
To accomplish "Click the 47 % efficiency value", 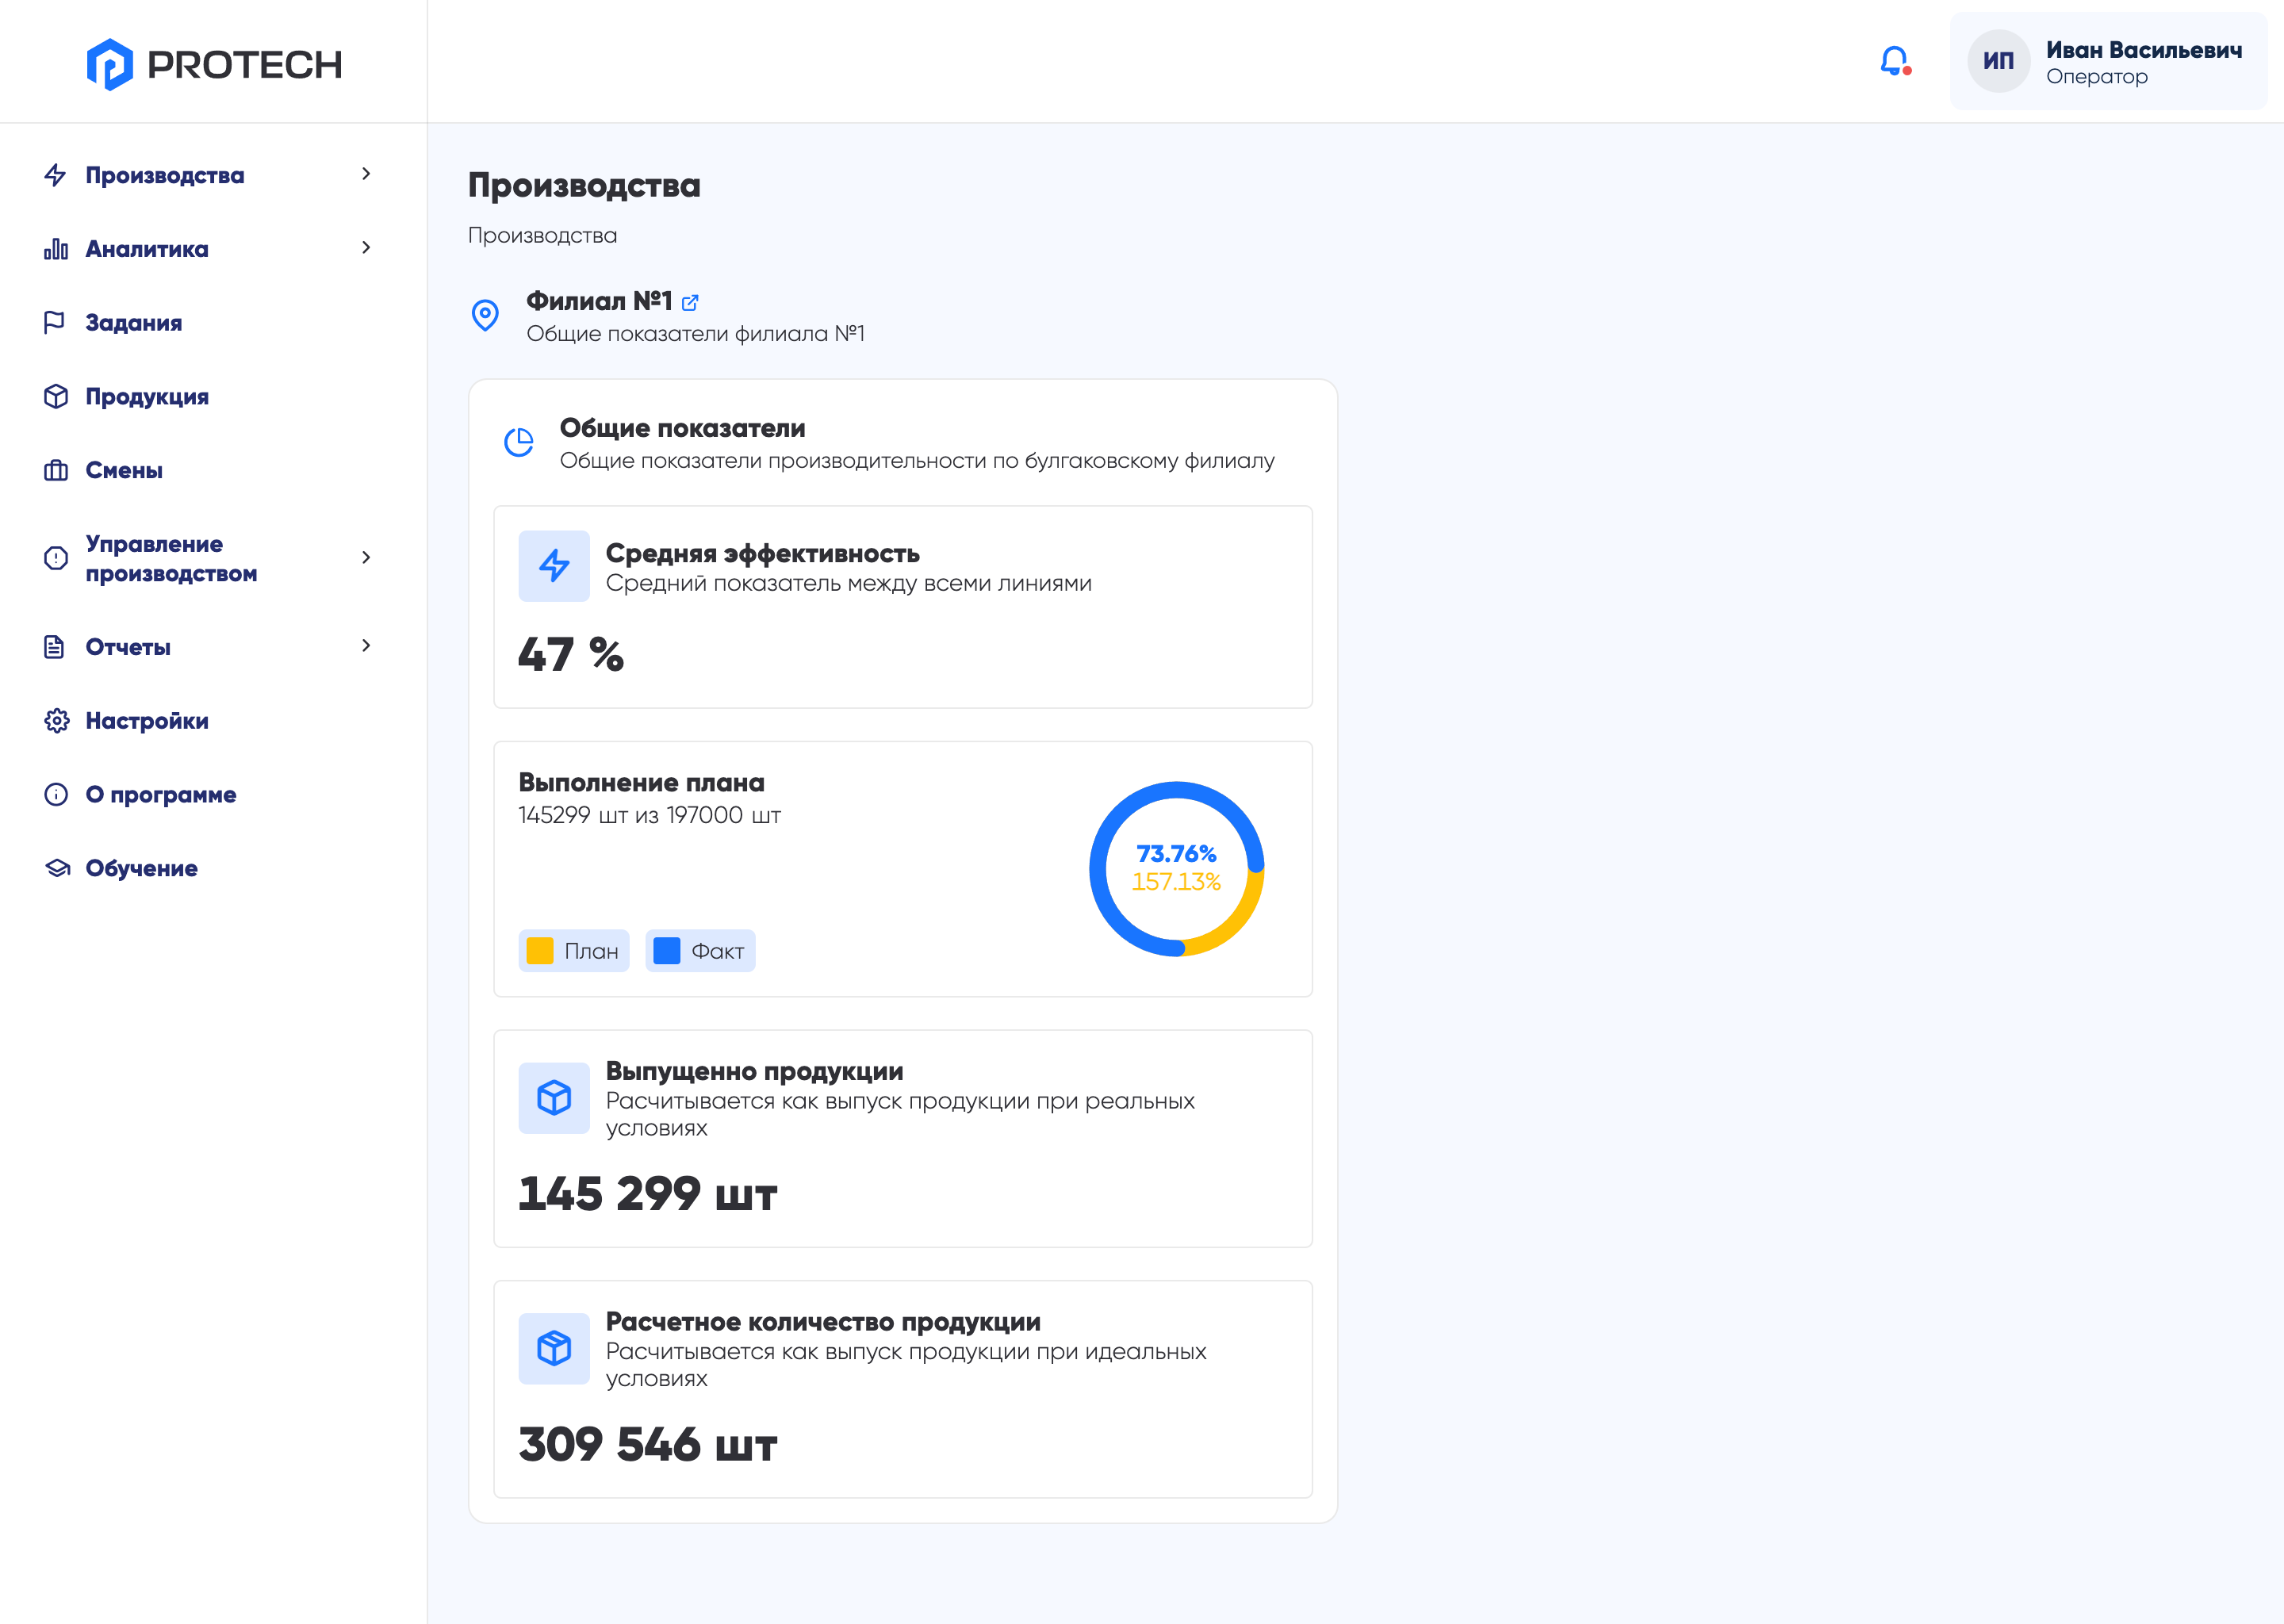I will coord(571,655).
